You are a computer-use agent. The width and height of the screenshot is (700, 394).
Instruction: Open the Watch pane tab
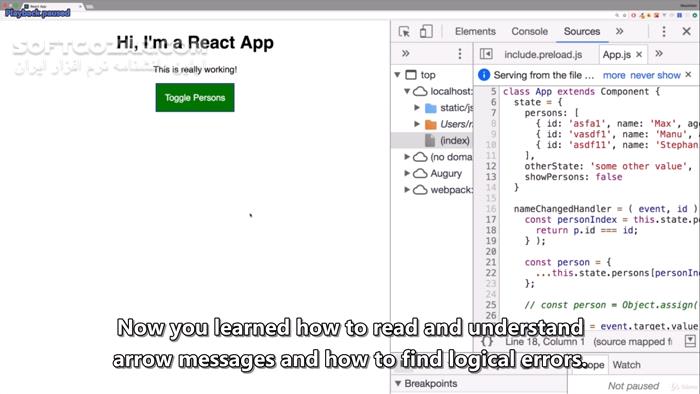click(x=626, y=365)
